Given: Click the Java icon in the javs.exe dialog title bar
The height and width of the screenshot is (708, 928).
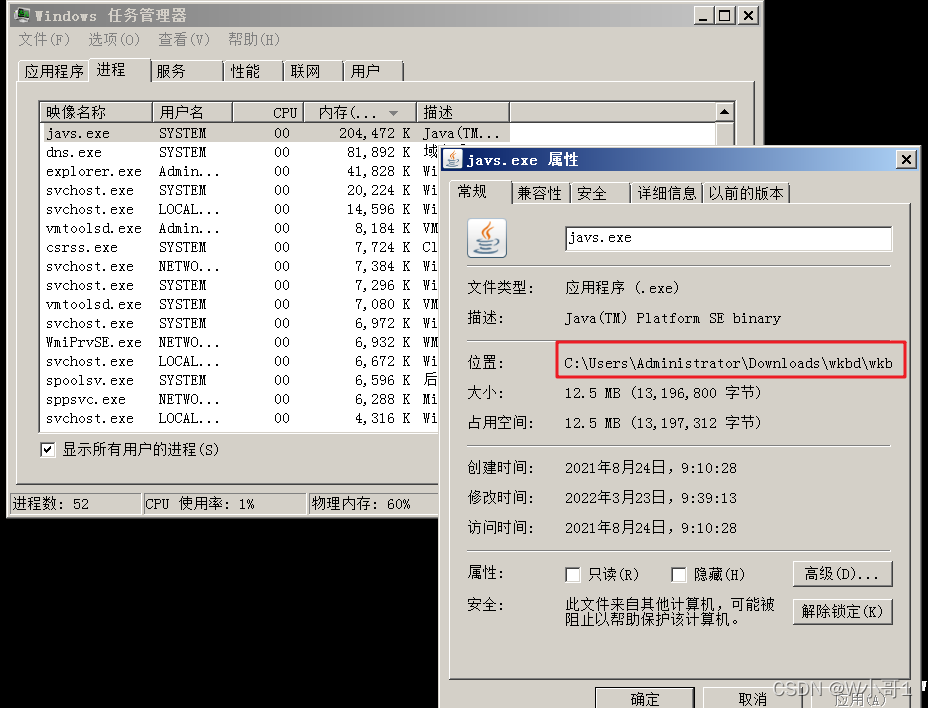Looking at the screenshot, I should pyautogui.click(x=455, y=159).
